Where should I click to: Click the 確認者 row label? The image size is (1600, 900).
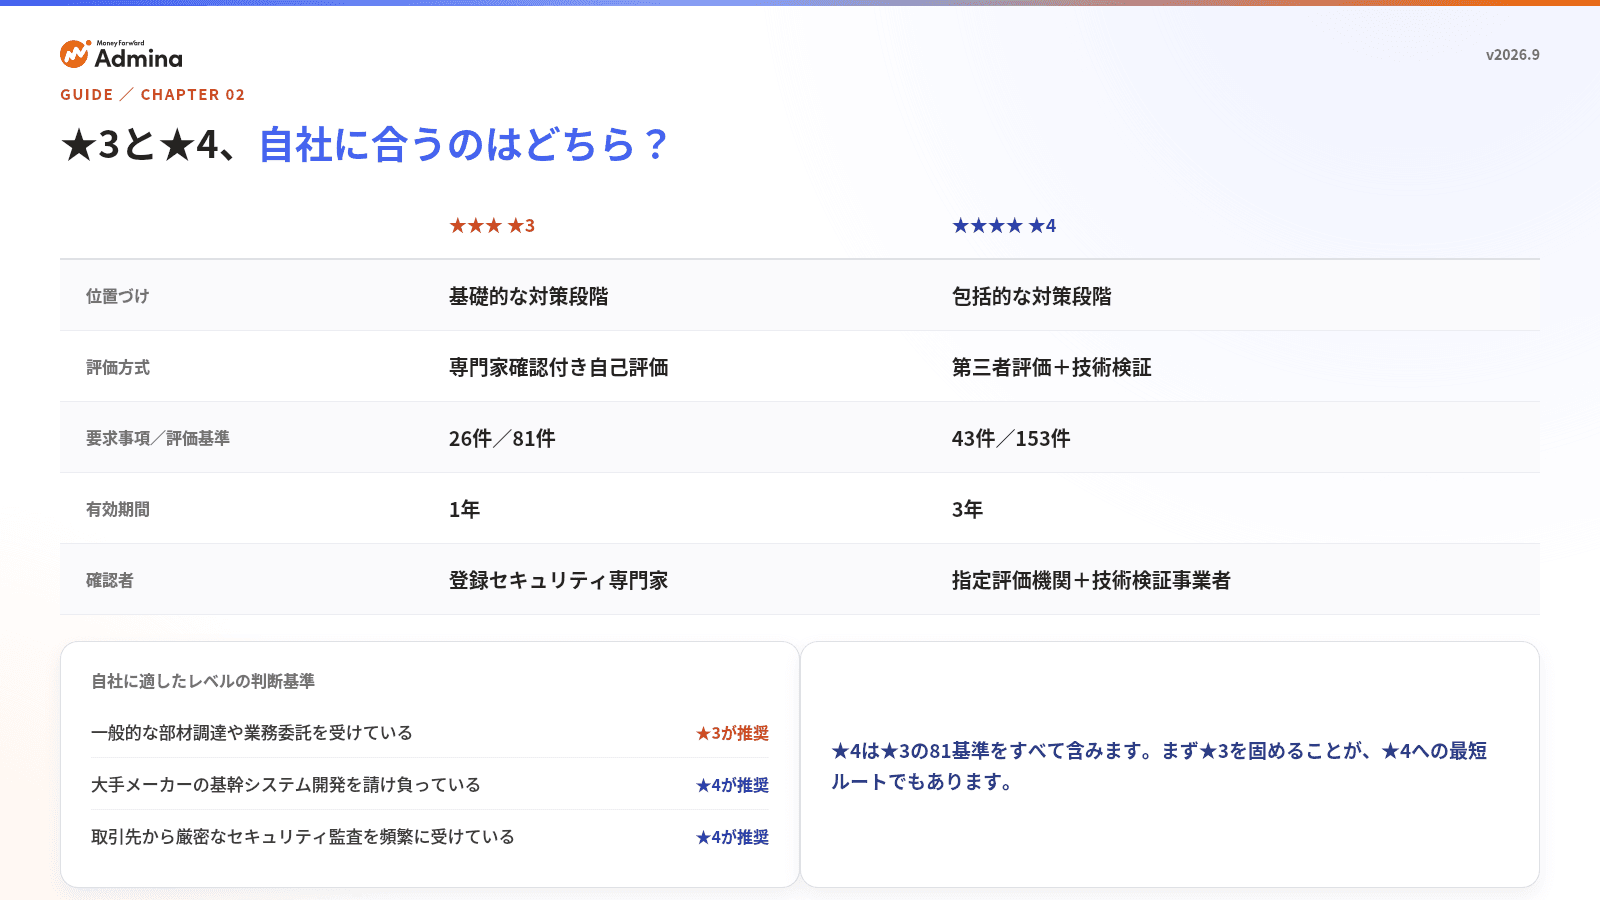(109, 580)
